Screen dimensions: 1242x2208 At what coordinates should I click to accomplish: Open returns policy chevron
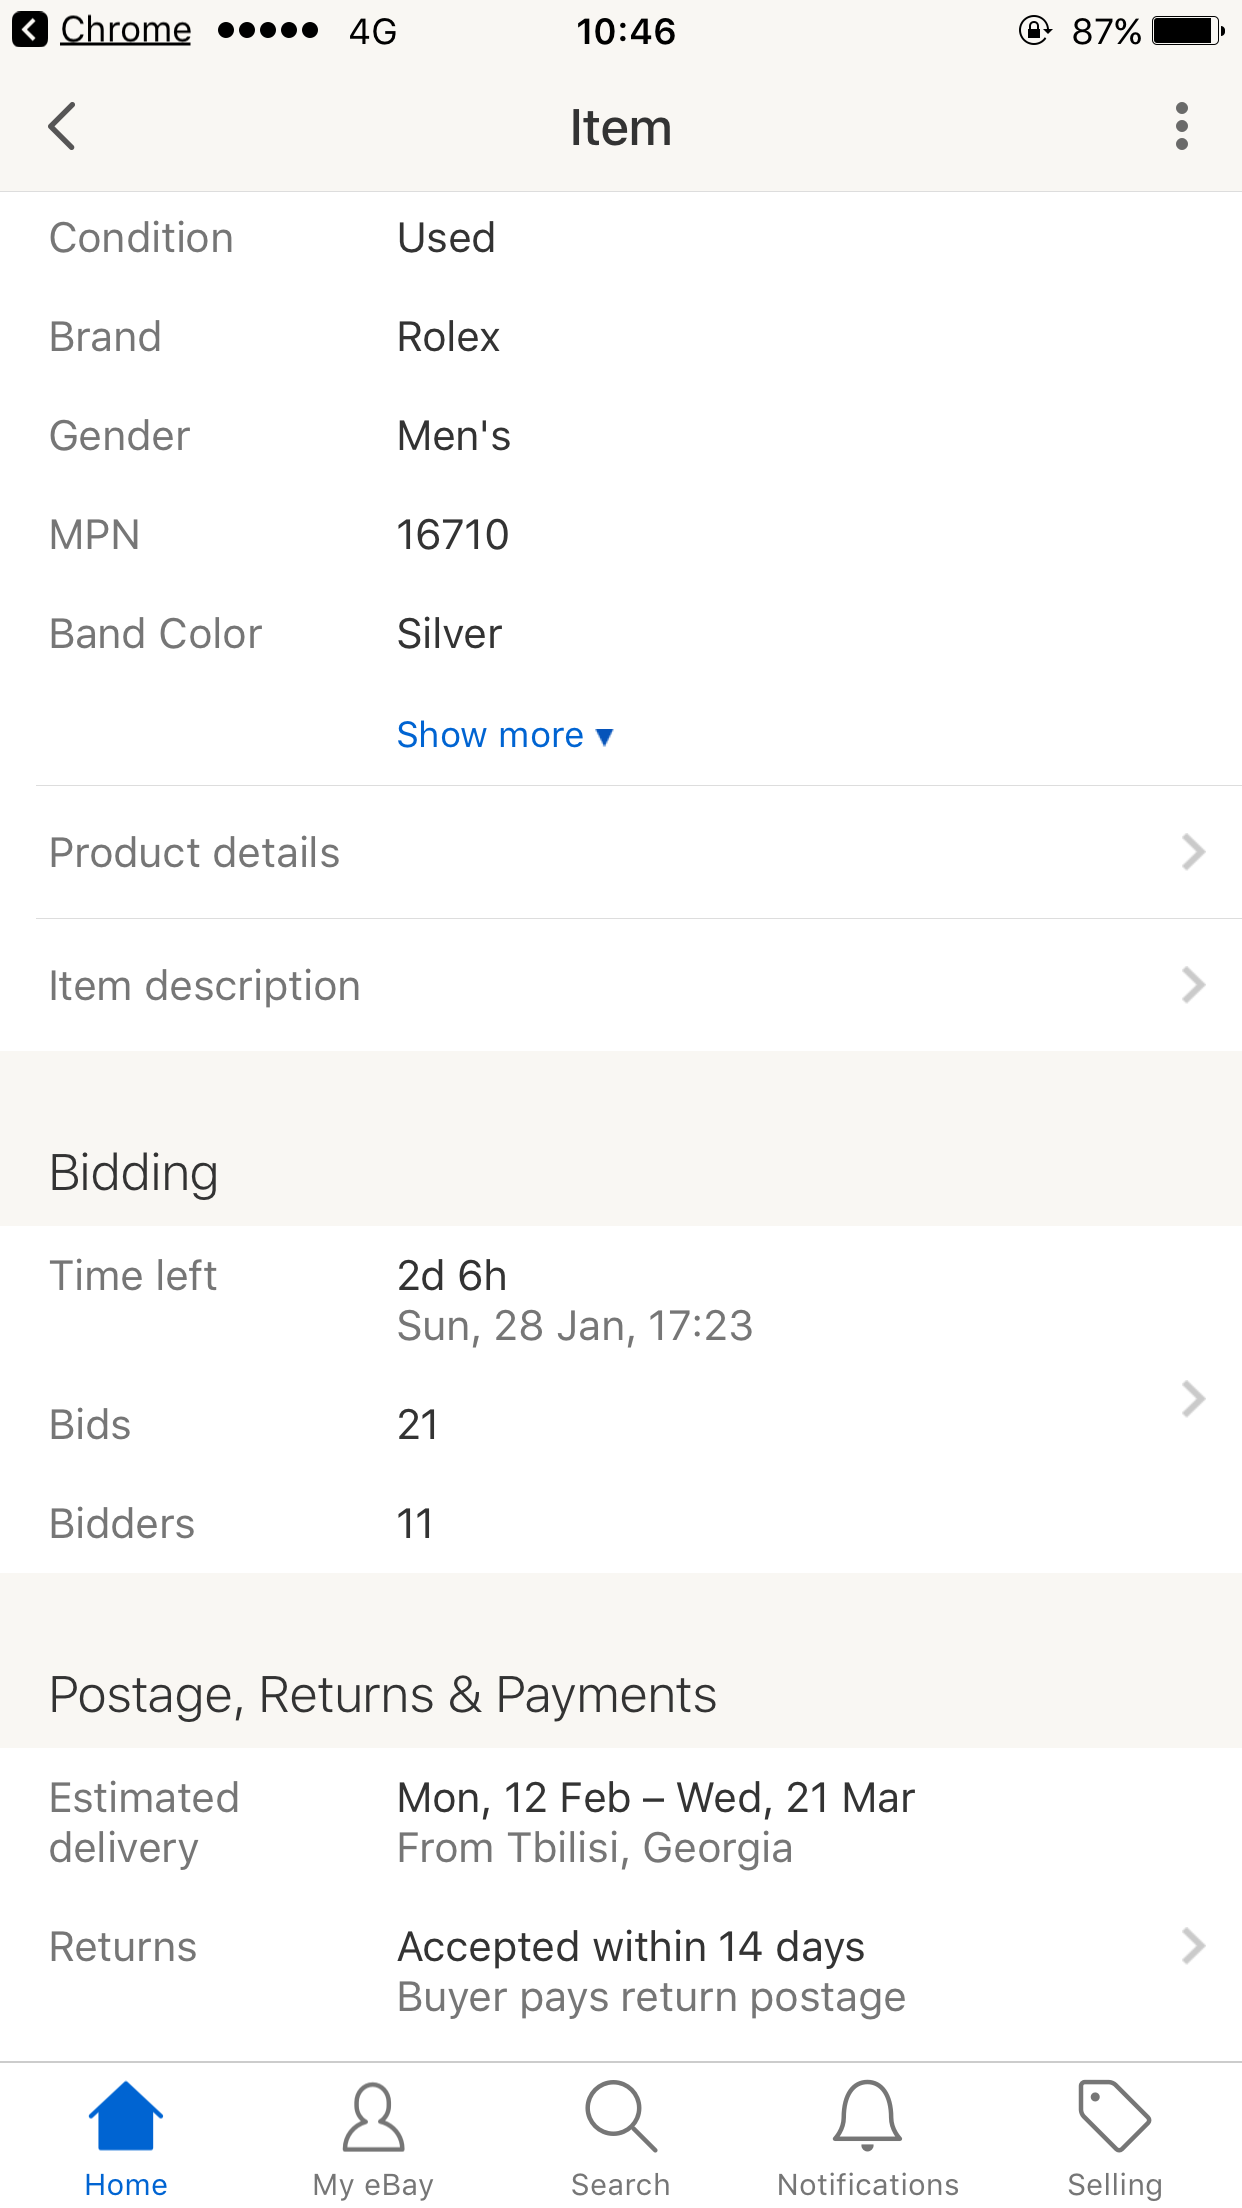coord(1192,1946)
